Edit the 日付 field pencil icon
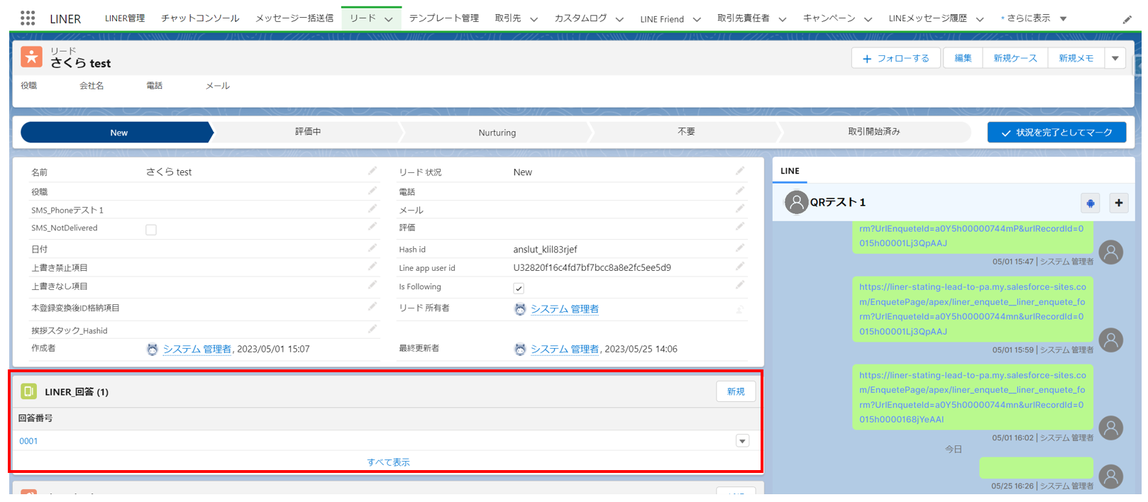Image resolution: width=1148 pixels, height=502 pixels. pos(373,248)
